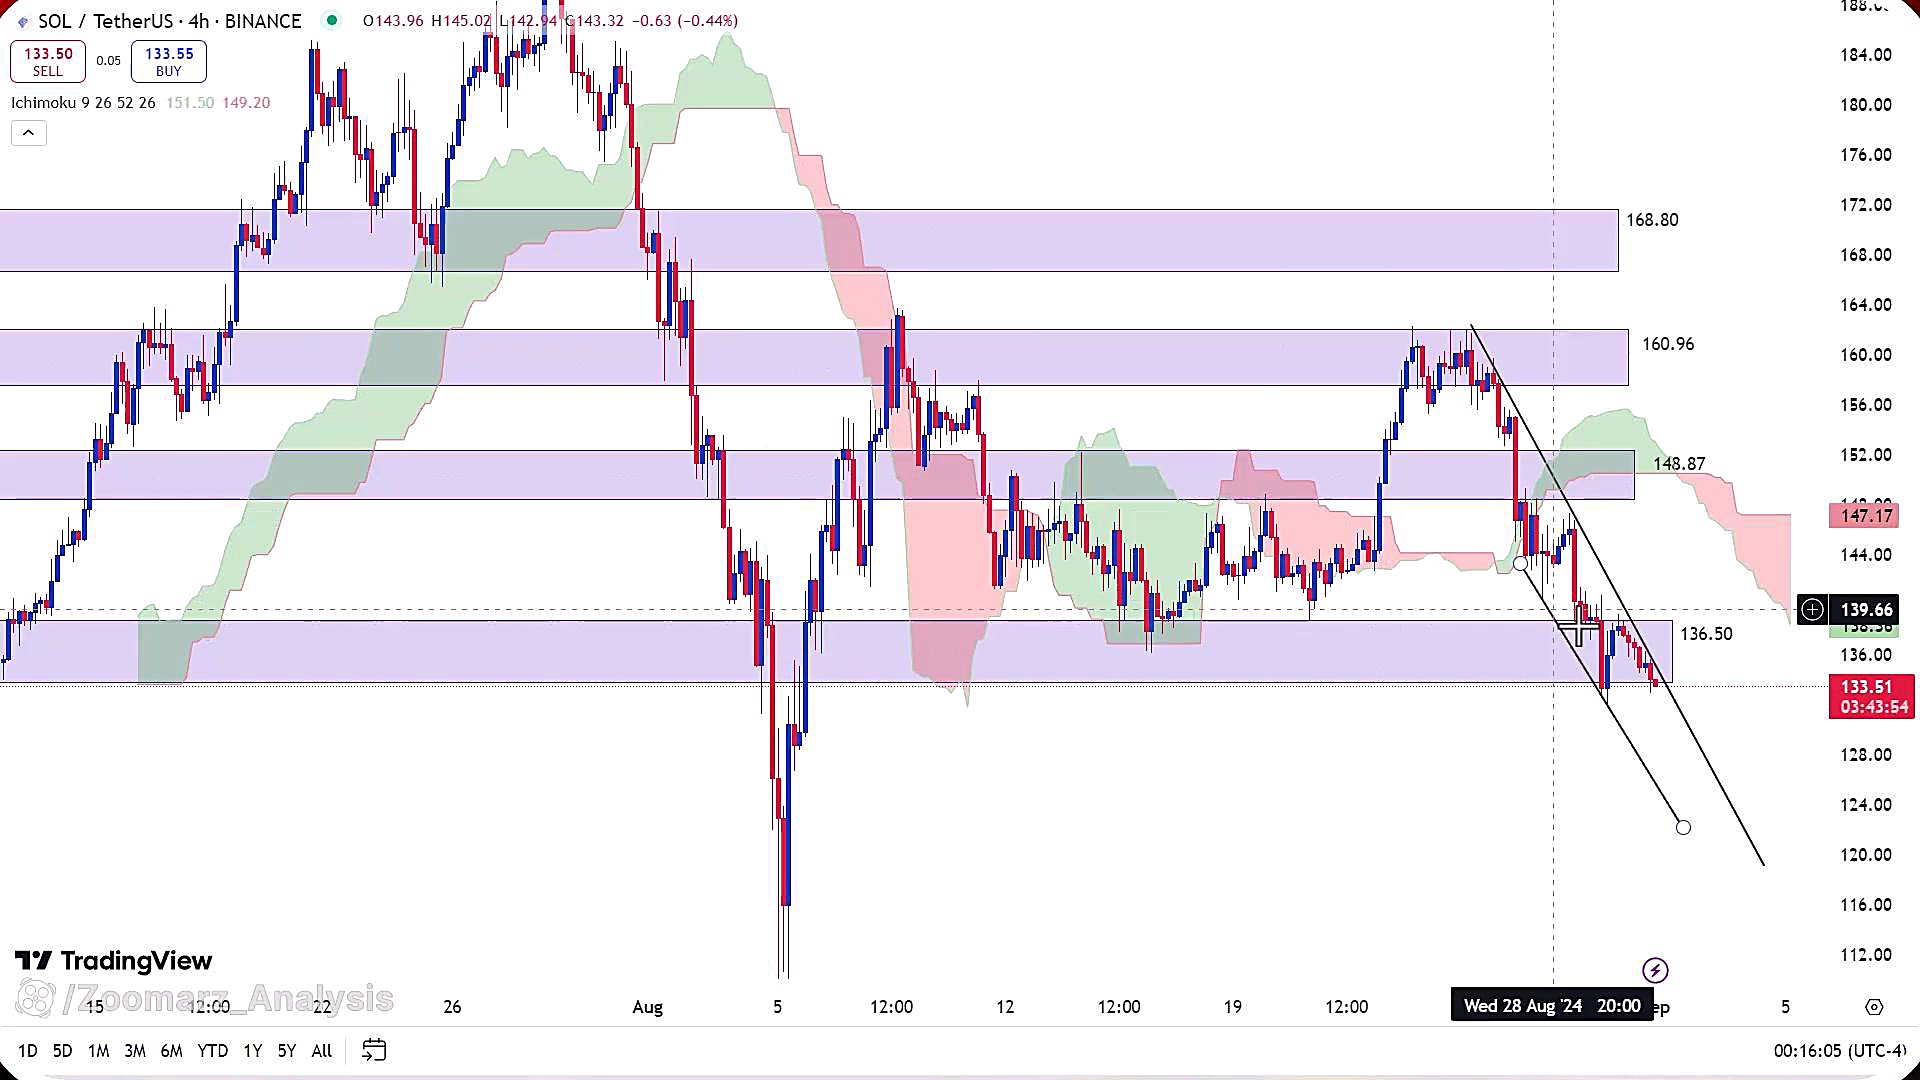Click the Aug label on the time axis

point(648,1007)
